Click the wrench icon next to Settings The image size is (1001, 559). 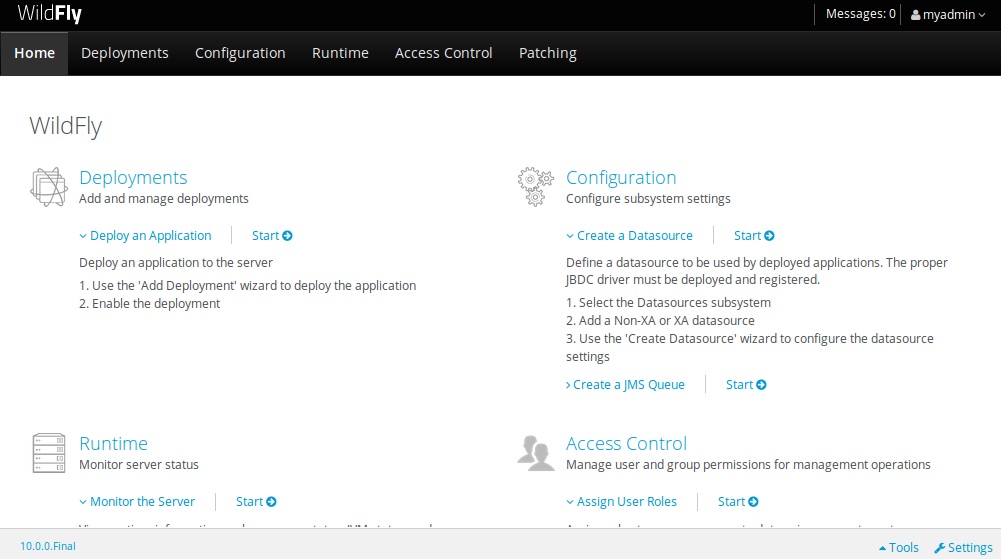click(x=939, y=548)
